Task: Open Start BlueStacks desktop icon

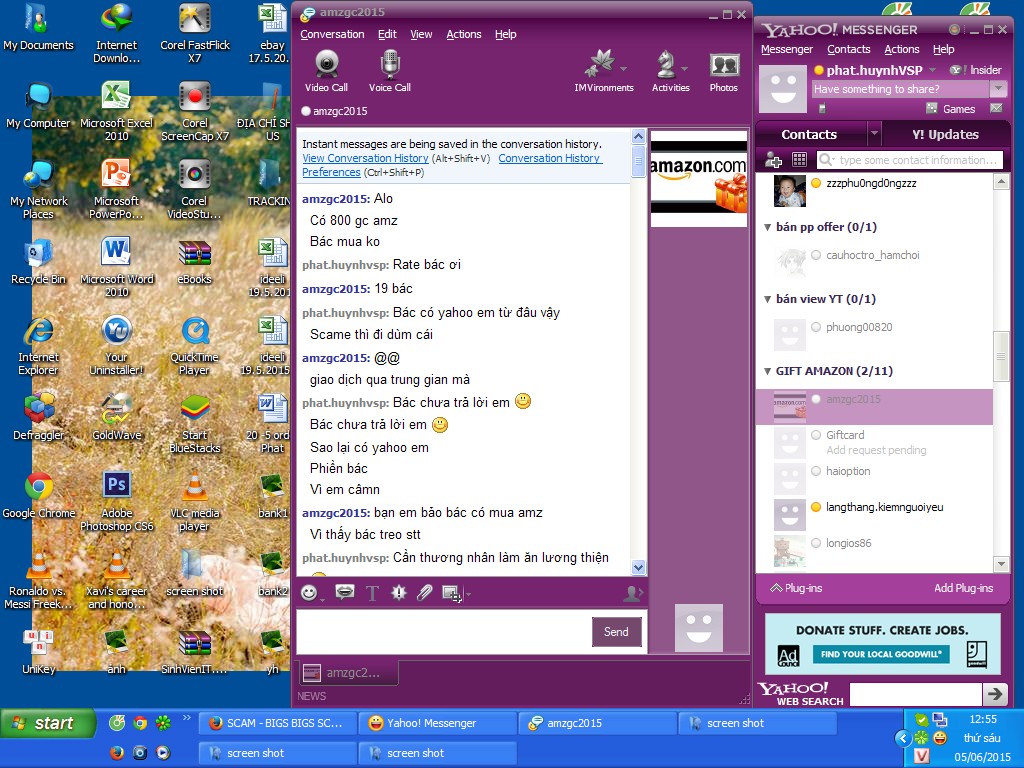Action: click(195, 424)
